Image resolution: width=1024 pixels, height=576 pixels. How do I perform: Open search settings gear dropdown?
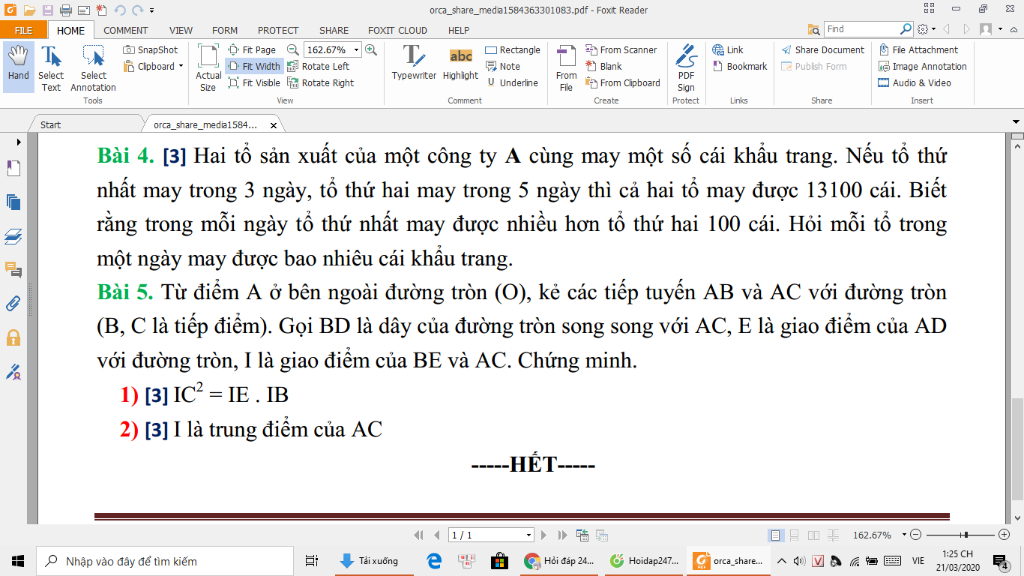tap(926, 29)
